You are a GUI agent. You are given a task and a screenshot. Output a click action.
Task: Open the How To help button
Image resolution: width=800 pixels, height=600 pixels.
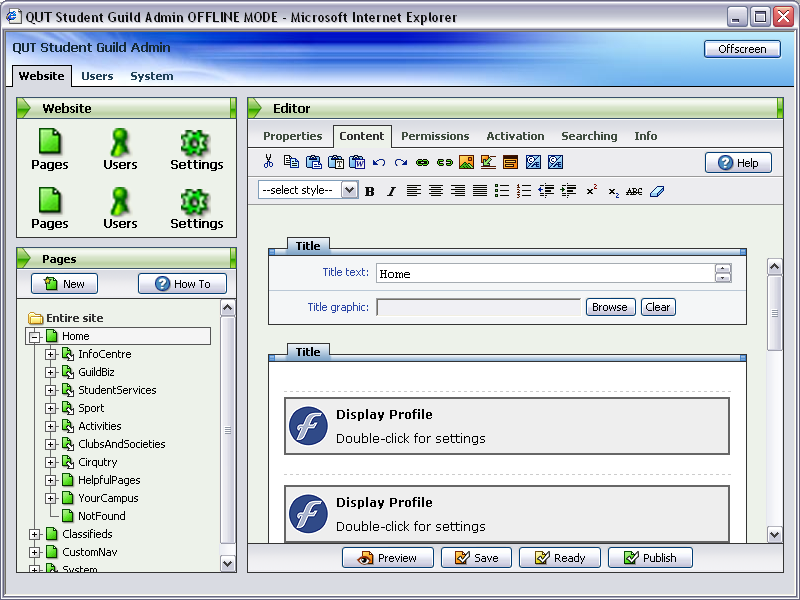182,284
